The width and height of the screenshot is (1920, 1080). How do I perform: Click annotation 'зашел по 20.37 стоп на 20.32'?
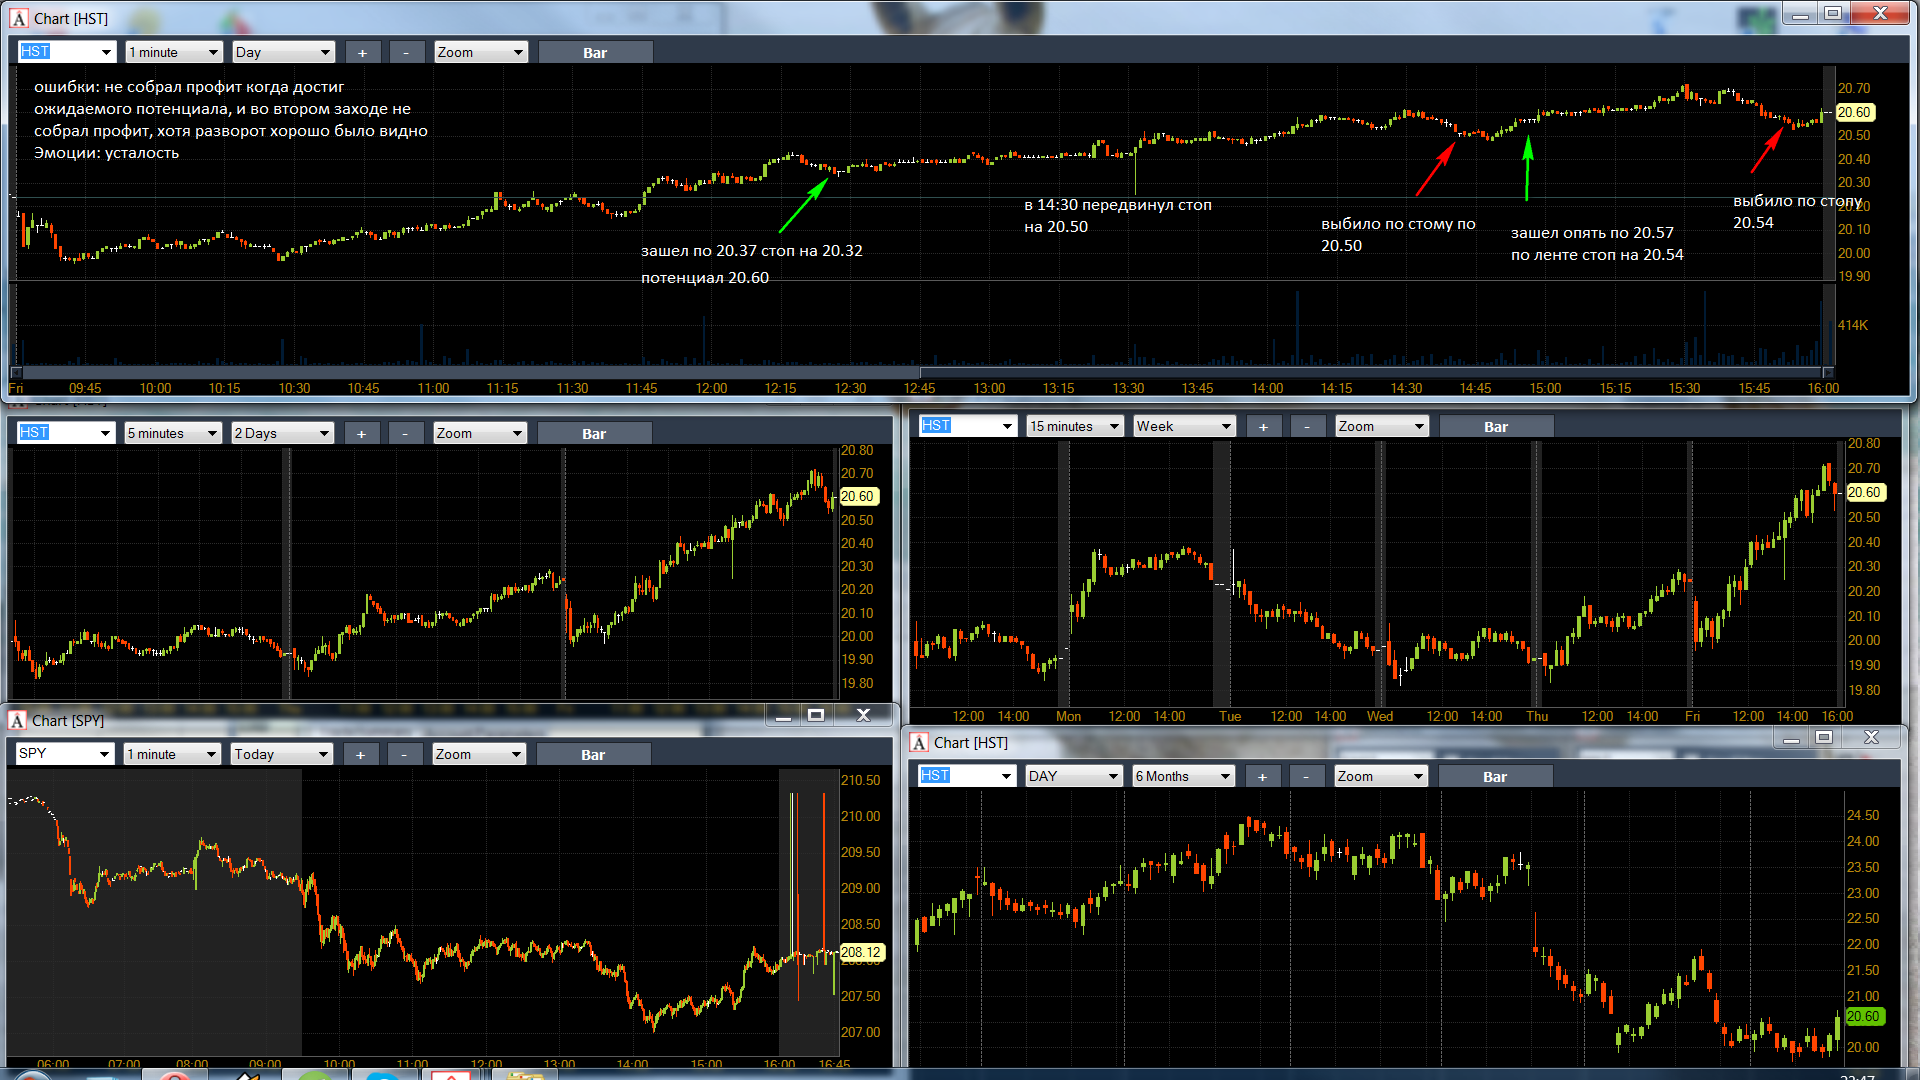pyautogui.click(x=751, y=251)
